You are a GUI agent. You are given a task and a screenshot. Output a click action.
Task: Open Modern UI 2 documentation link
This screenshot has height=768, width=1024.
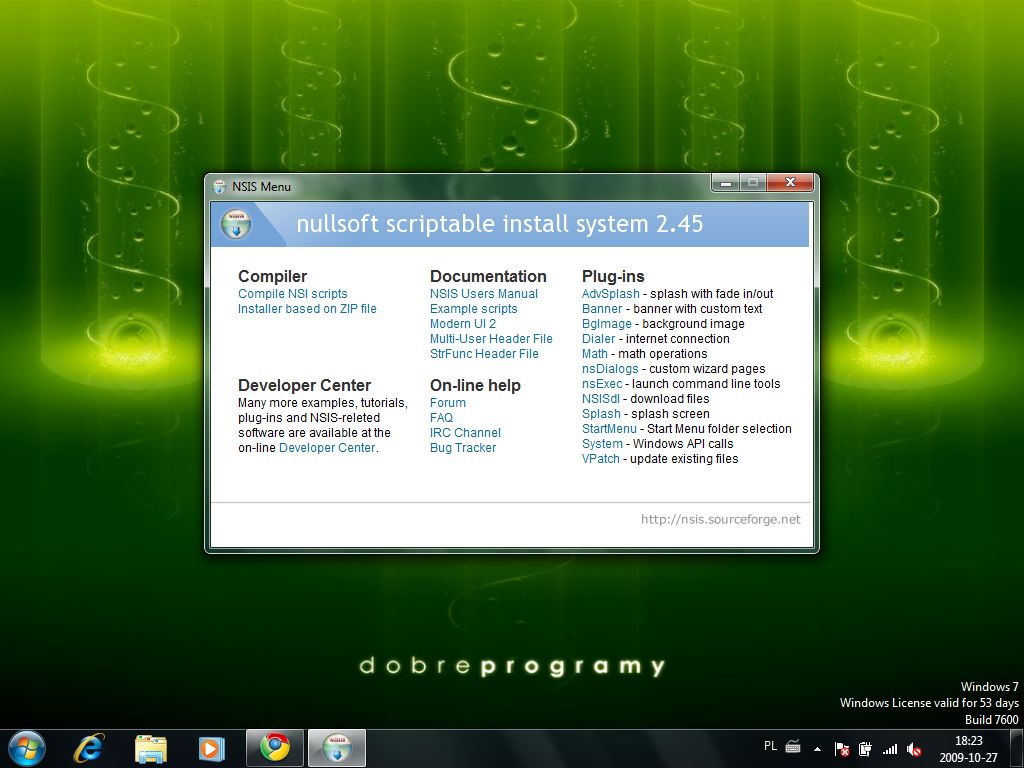463,324
